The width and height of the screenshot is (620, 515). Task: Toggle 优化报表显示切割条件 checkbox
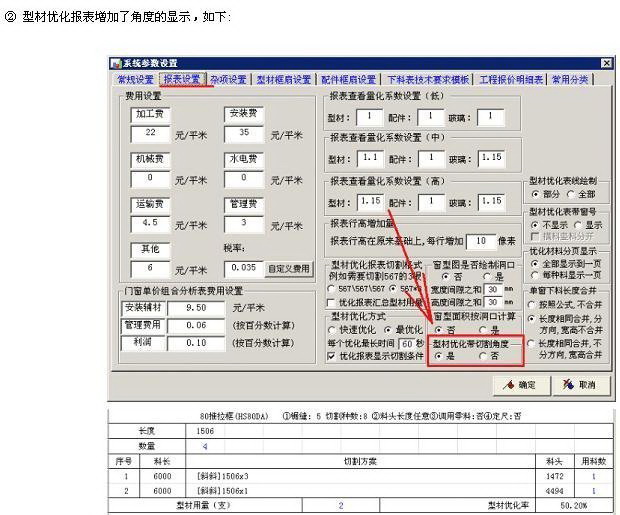point(331,356)
